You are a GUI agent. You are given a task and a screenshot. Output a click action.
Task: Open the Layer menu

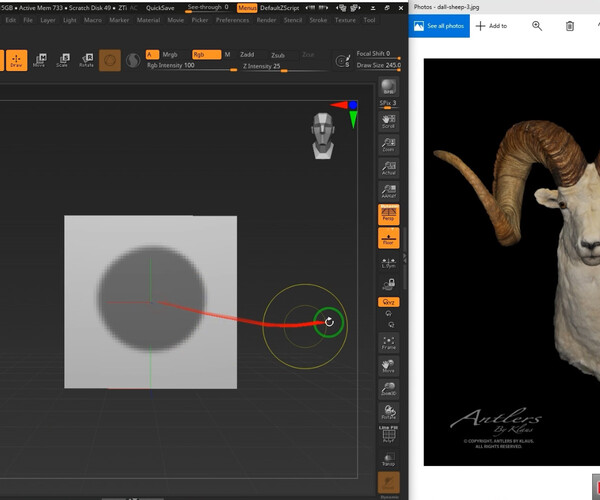point(48,20)
